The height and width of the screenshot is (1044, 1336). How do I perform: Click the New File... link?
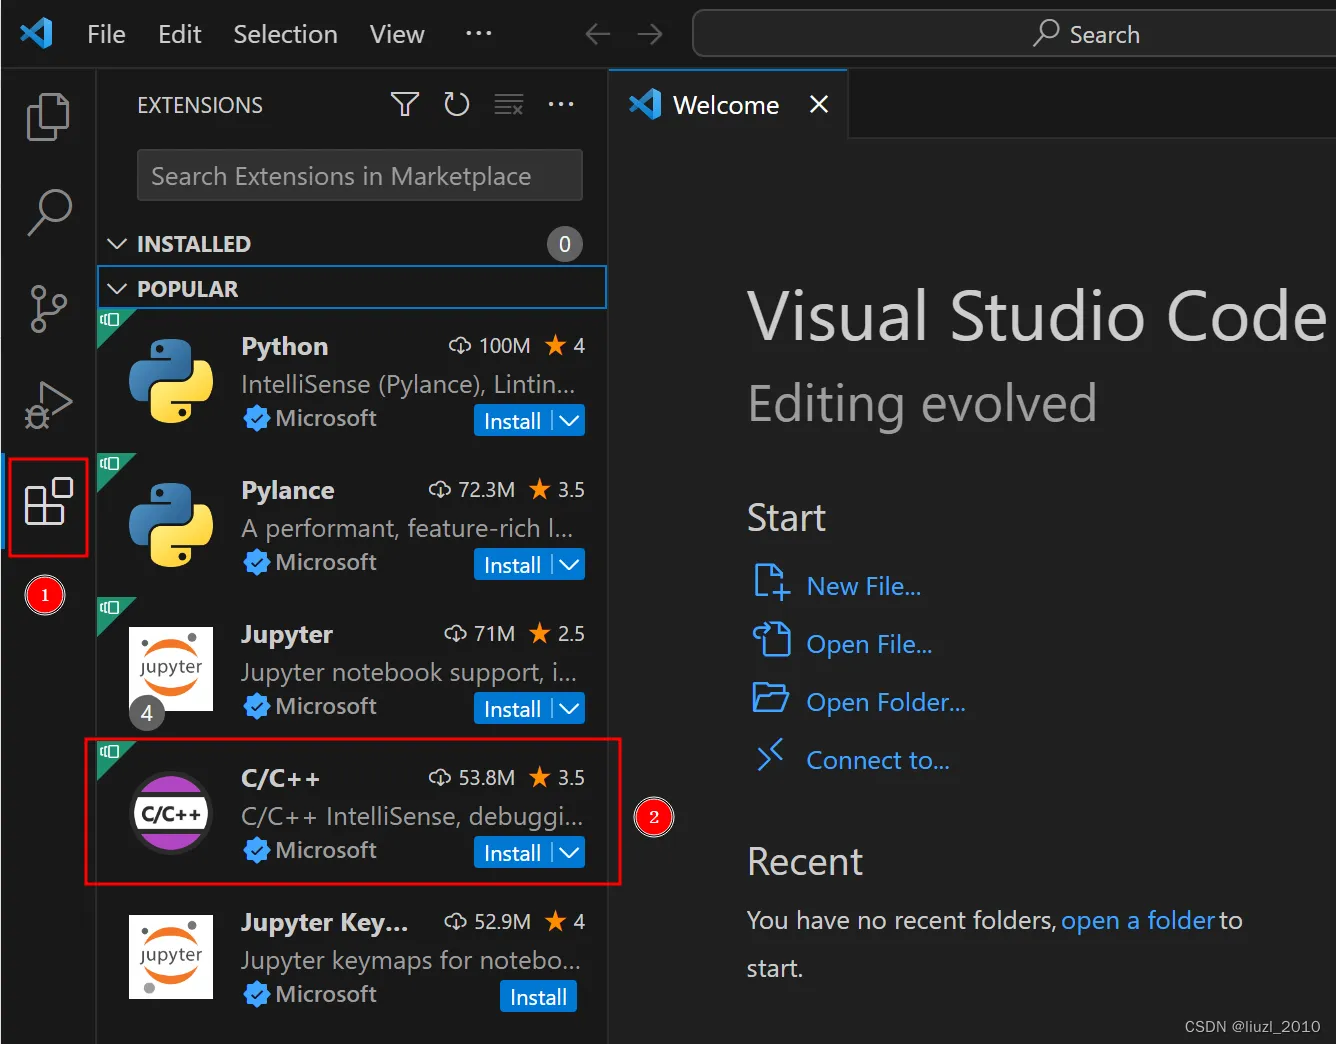pos(863,586)
